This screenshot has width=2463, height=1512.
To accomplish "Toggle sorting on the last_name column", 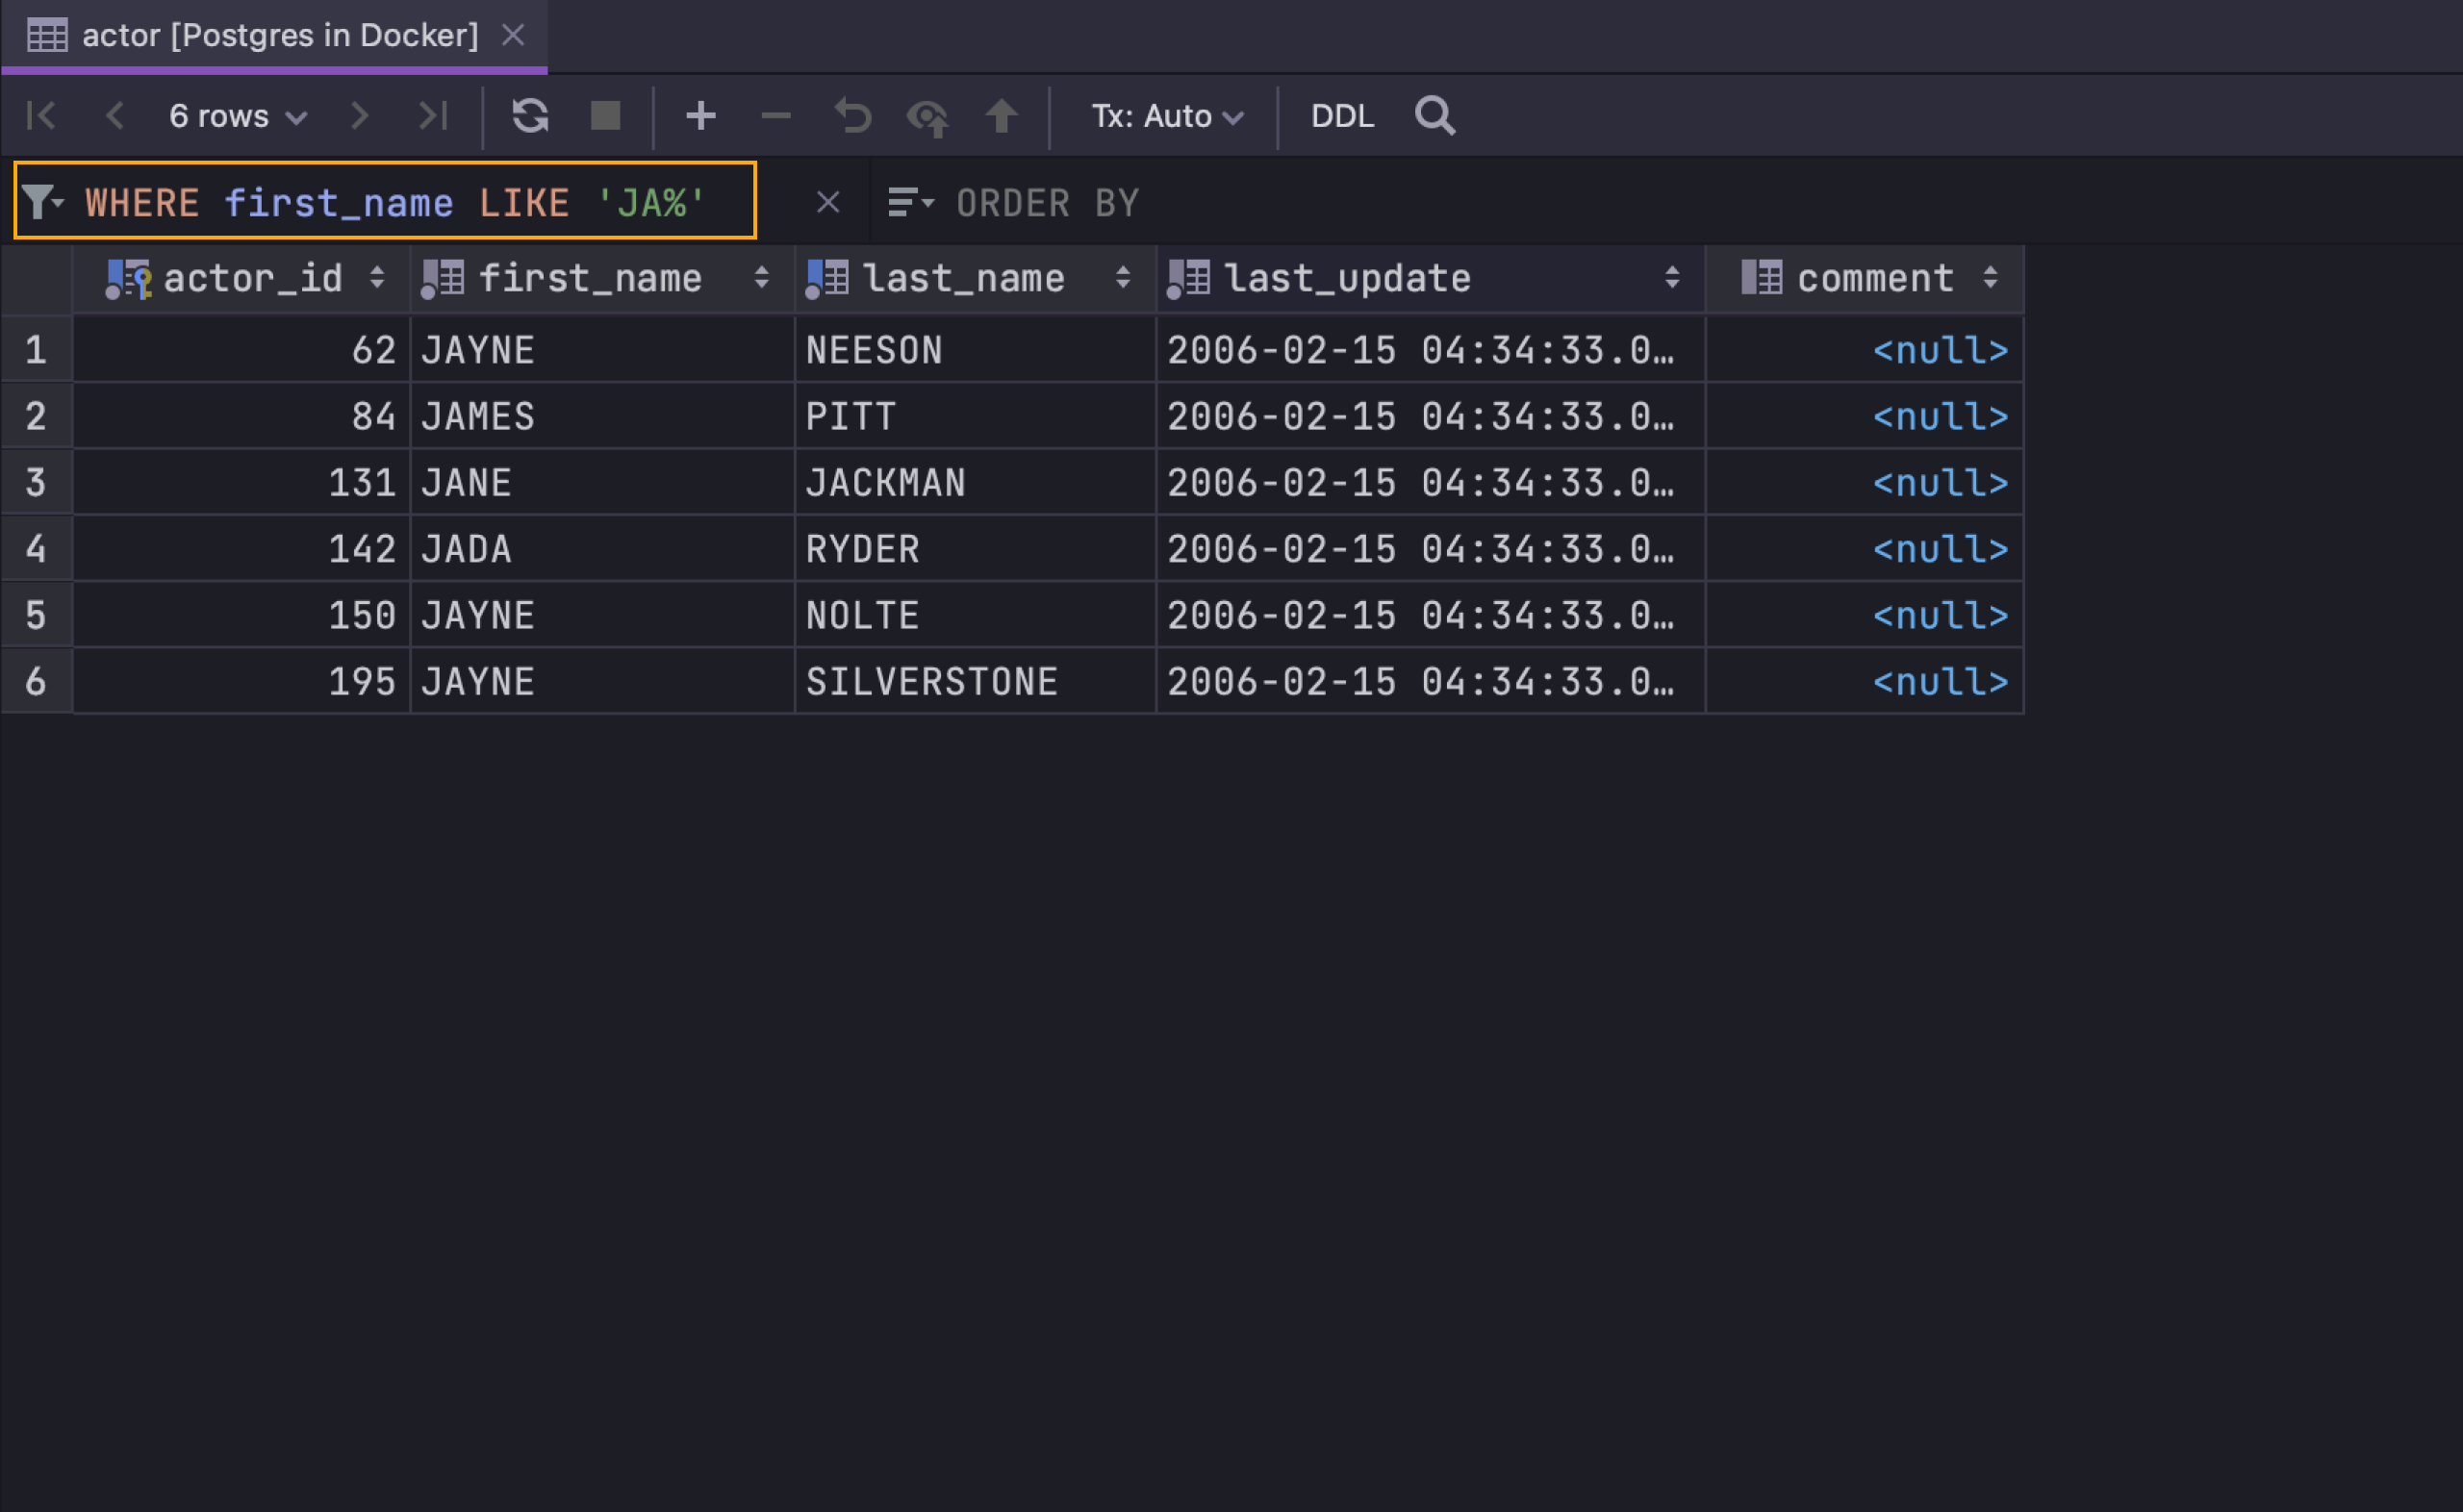I will (x=1123, y=278).
